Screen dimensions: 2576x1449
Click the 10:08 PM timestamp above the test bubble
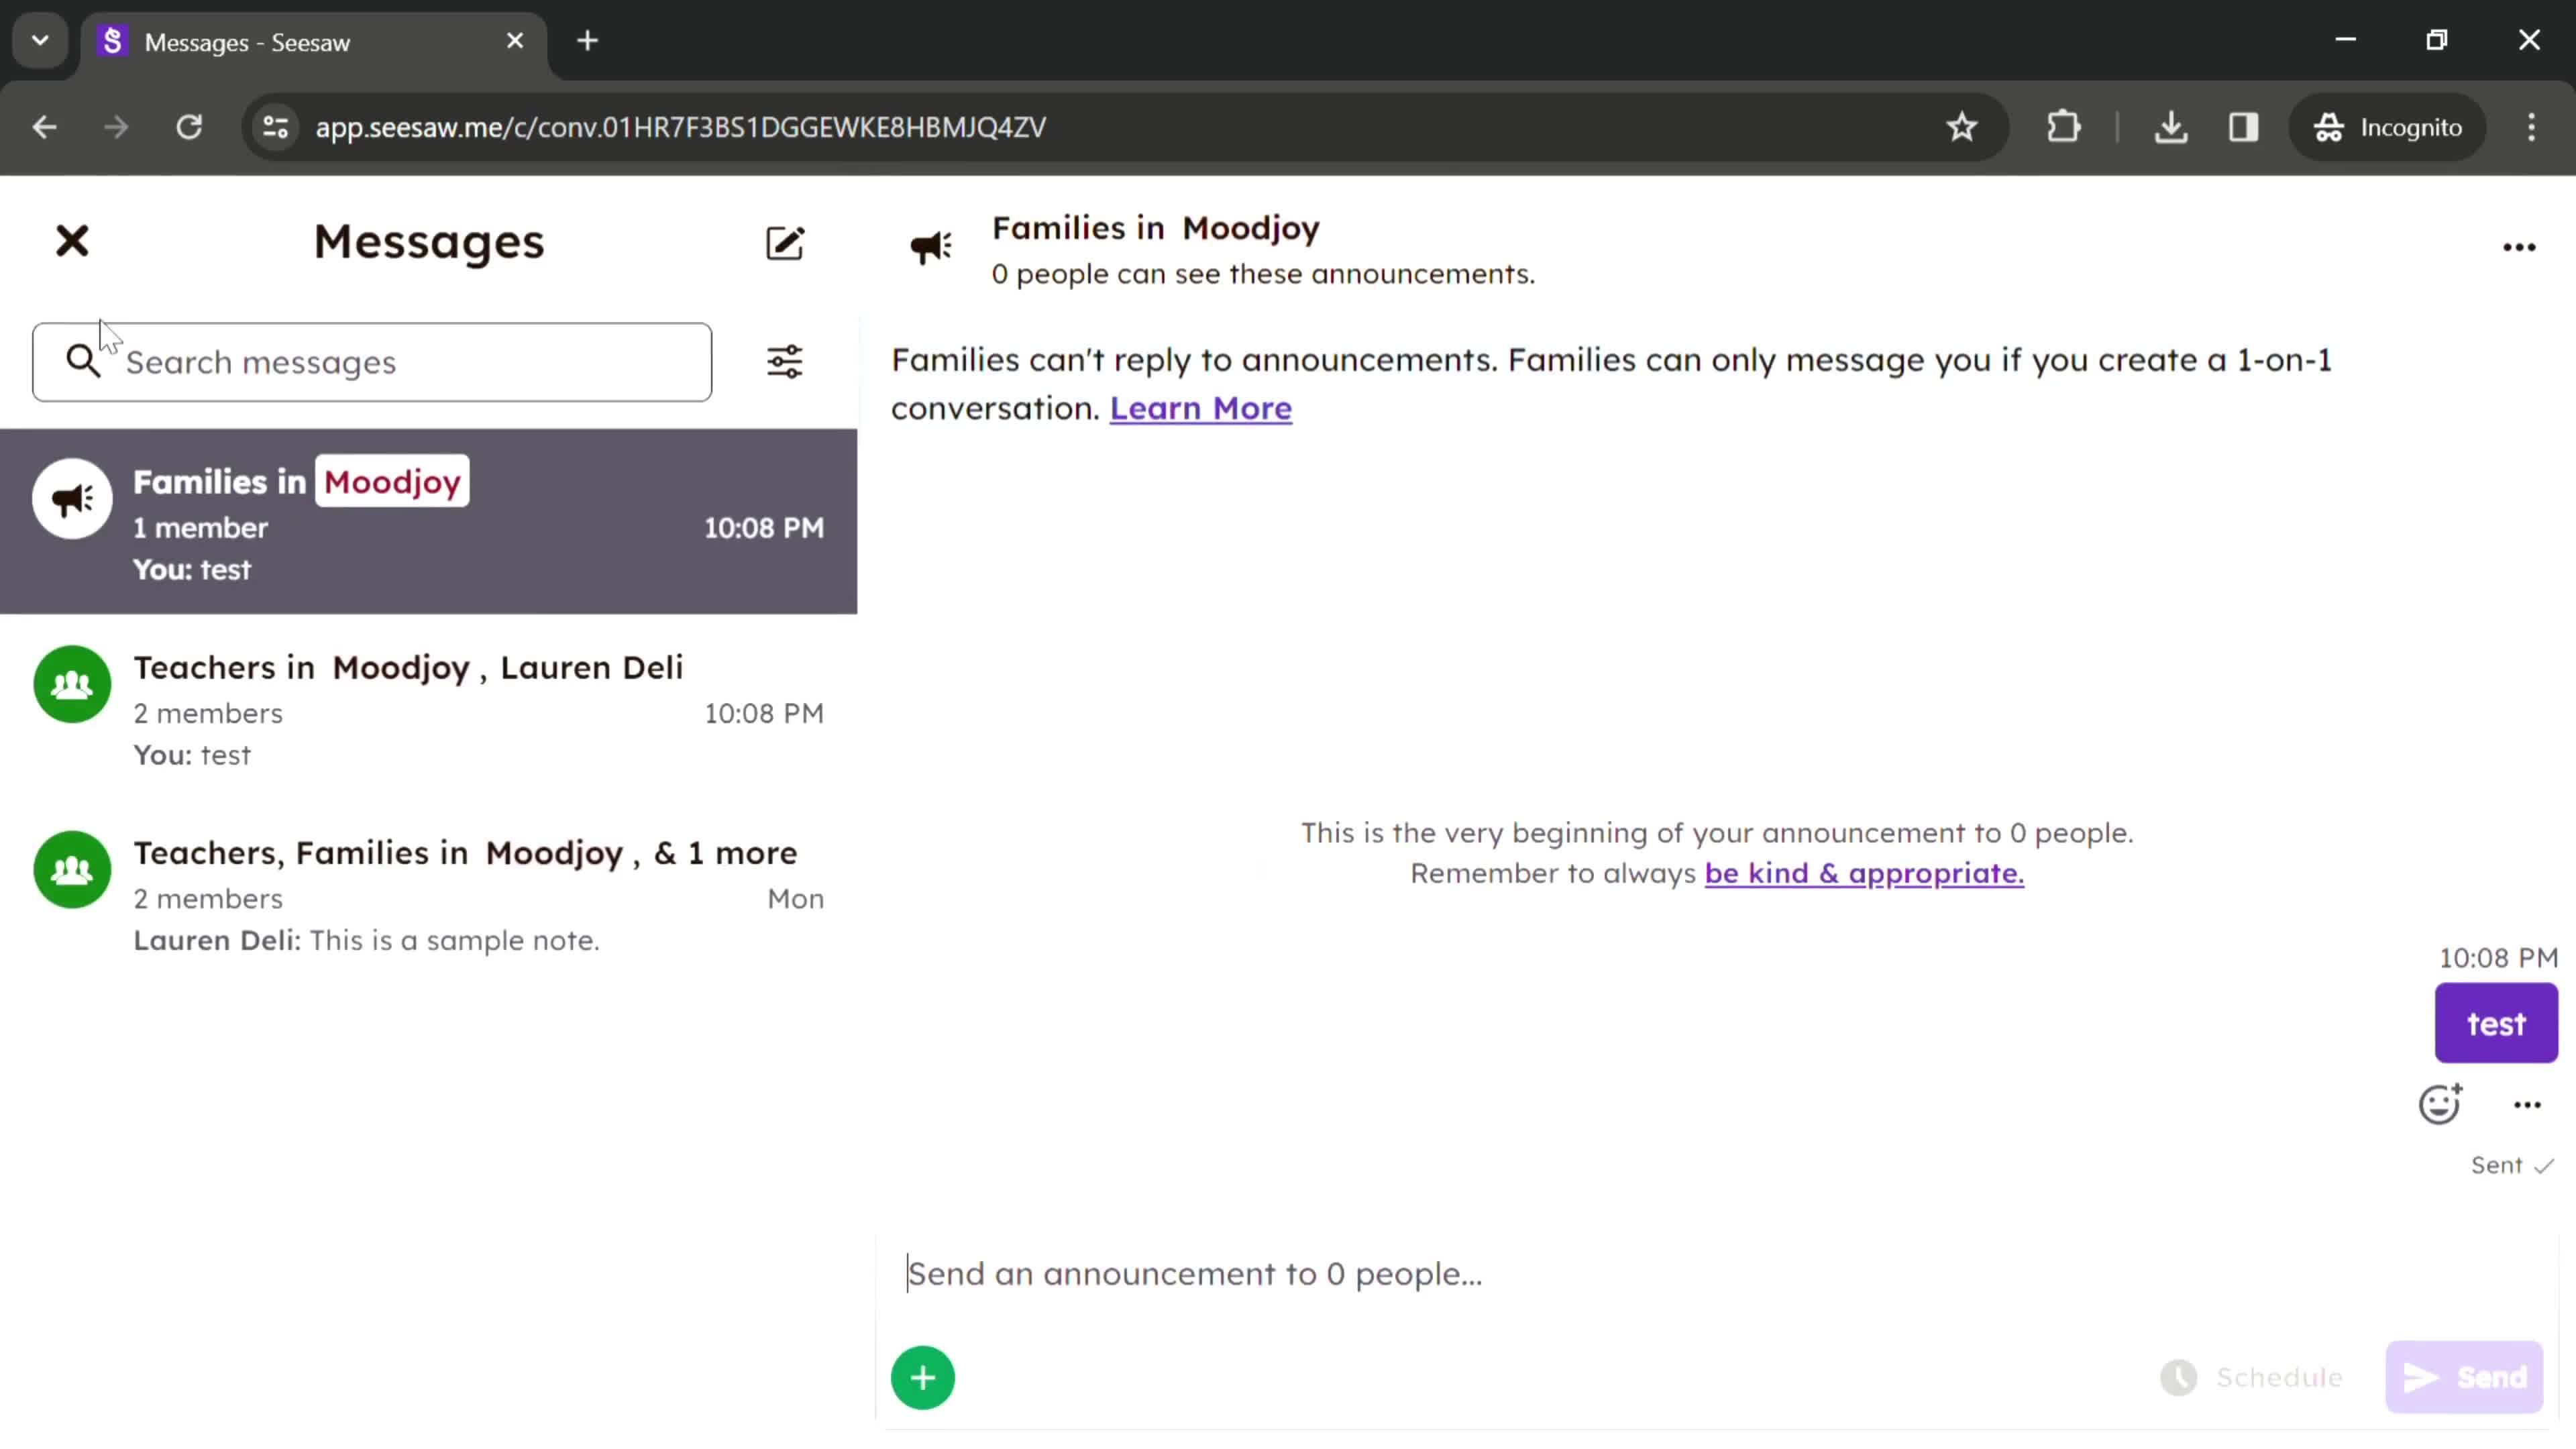tap(2498, 958)
